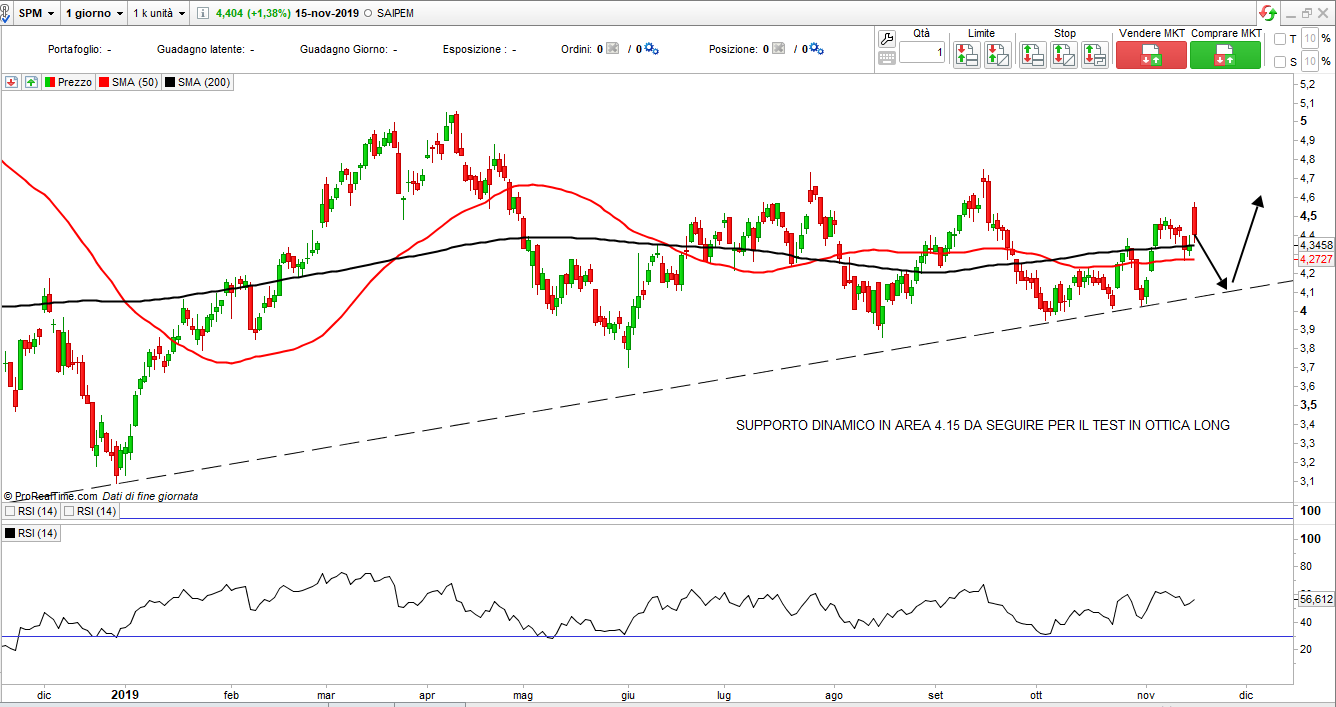This screenshot has width=1336, height=707.
Task: Open the Posizione gear settings icon
Action: pyautogui.click(x=815, y=49)
